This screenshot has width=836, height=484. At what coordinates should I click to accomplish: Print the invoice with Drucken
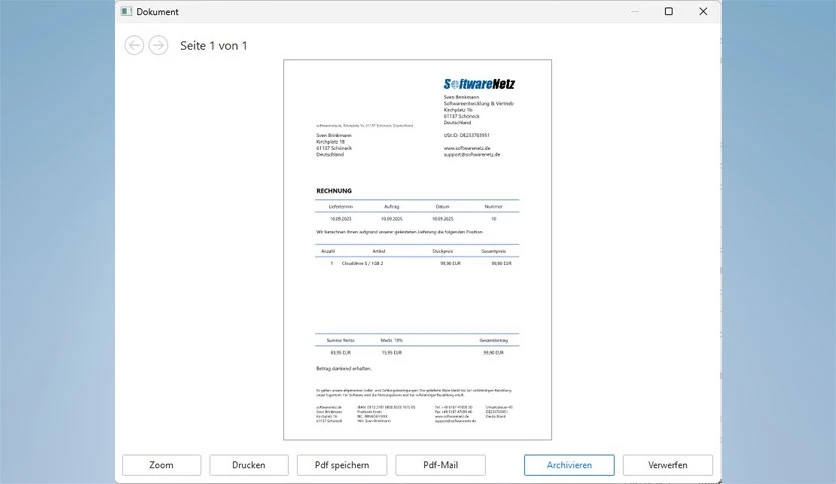tap(249, 465)
